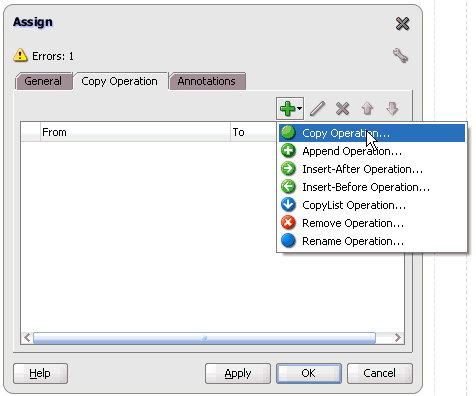
Task: Click the move down arrow icon
Action: [x=392, y=109]
